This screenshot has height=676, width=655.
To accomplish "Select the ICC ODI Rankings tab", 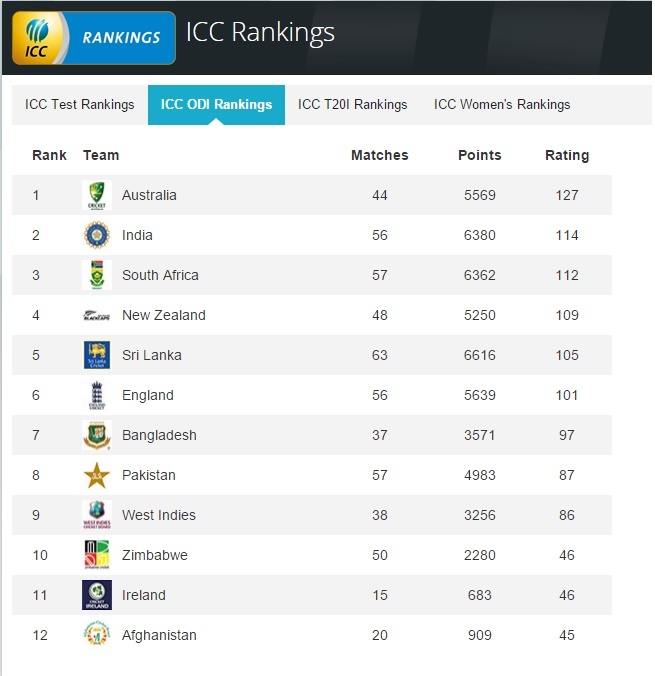I will tap(216, 105).
